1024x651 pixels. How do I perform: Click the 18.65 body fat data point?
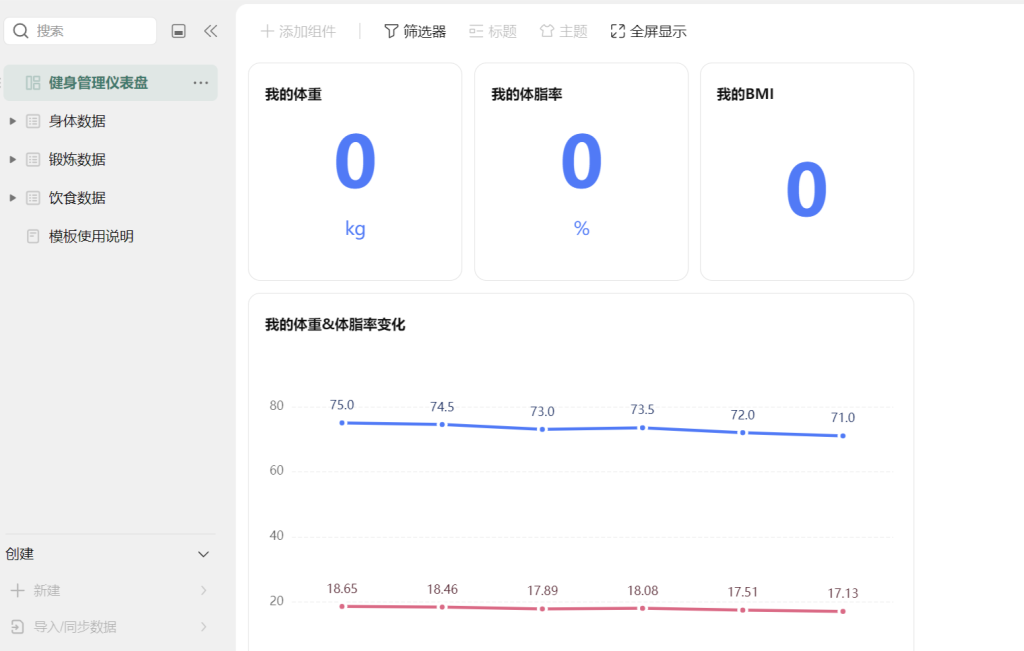coord(342,607)
